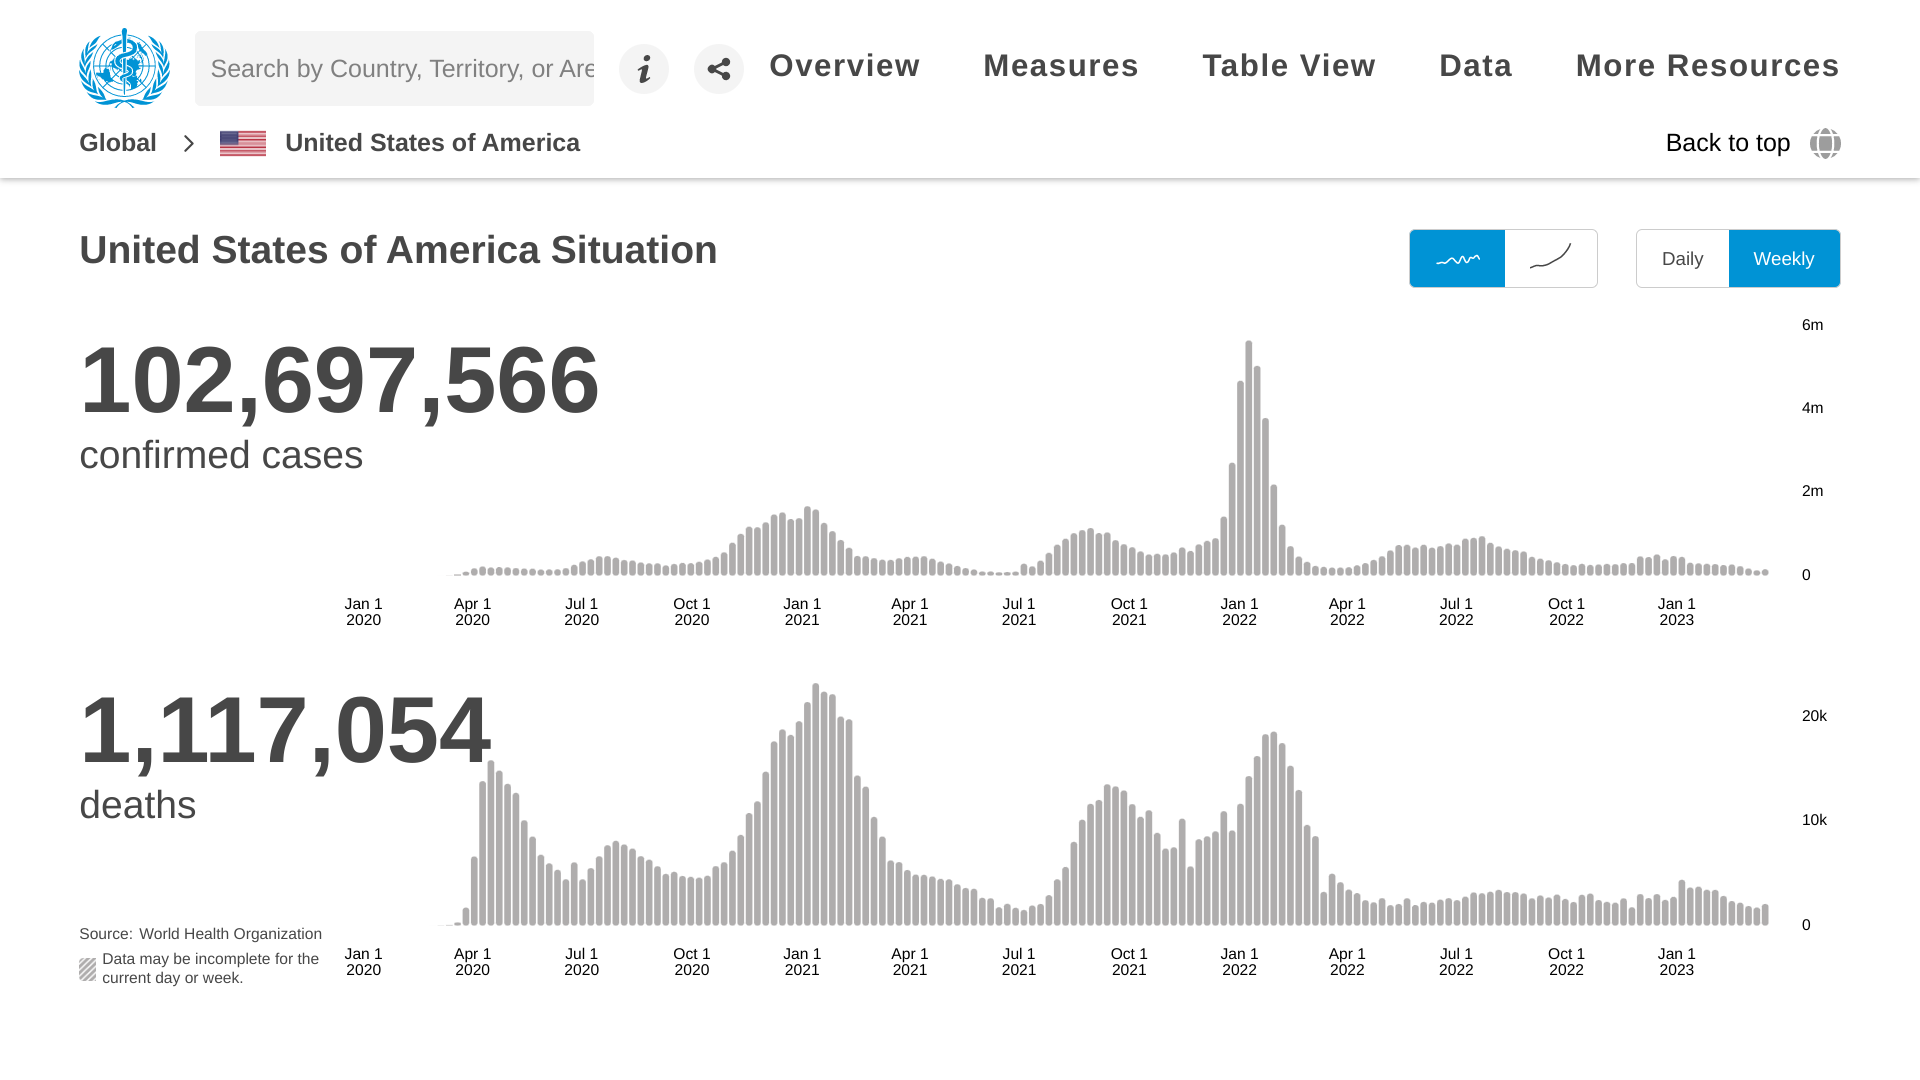Screen dimensions: 1920x1080
Task: Open the Overview tab
Action: pos(844,66)
